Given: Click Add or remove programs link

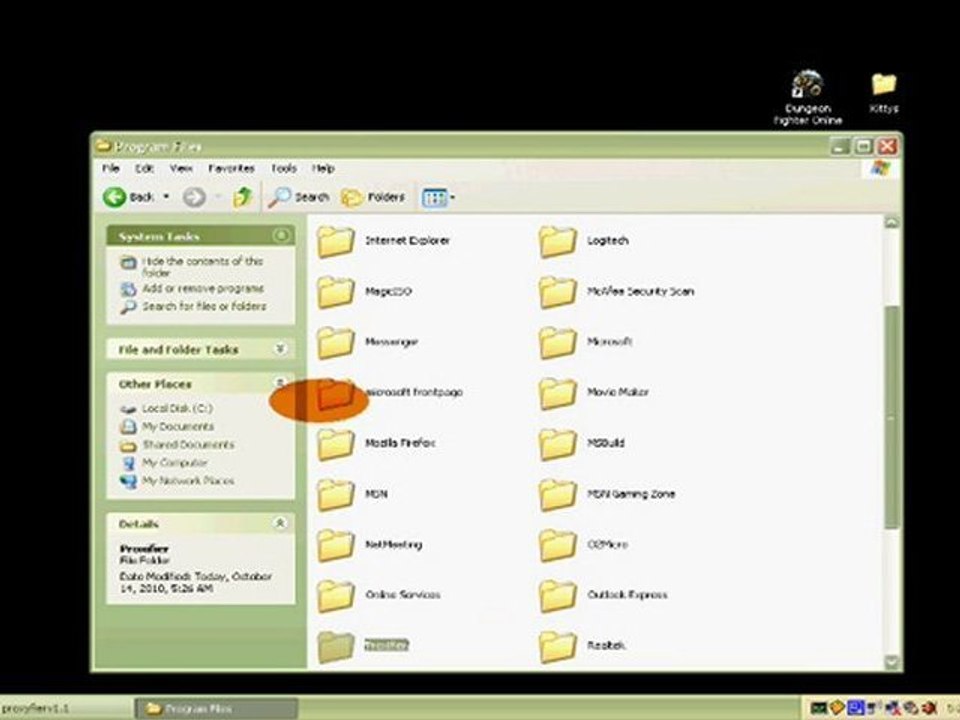Looking at the screenshot, I should coord(203,288).
